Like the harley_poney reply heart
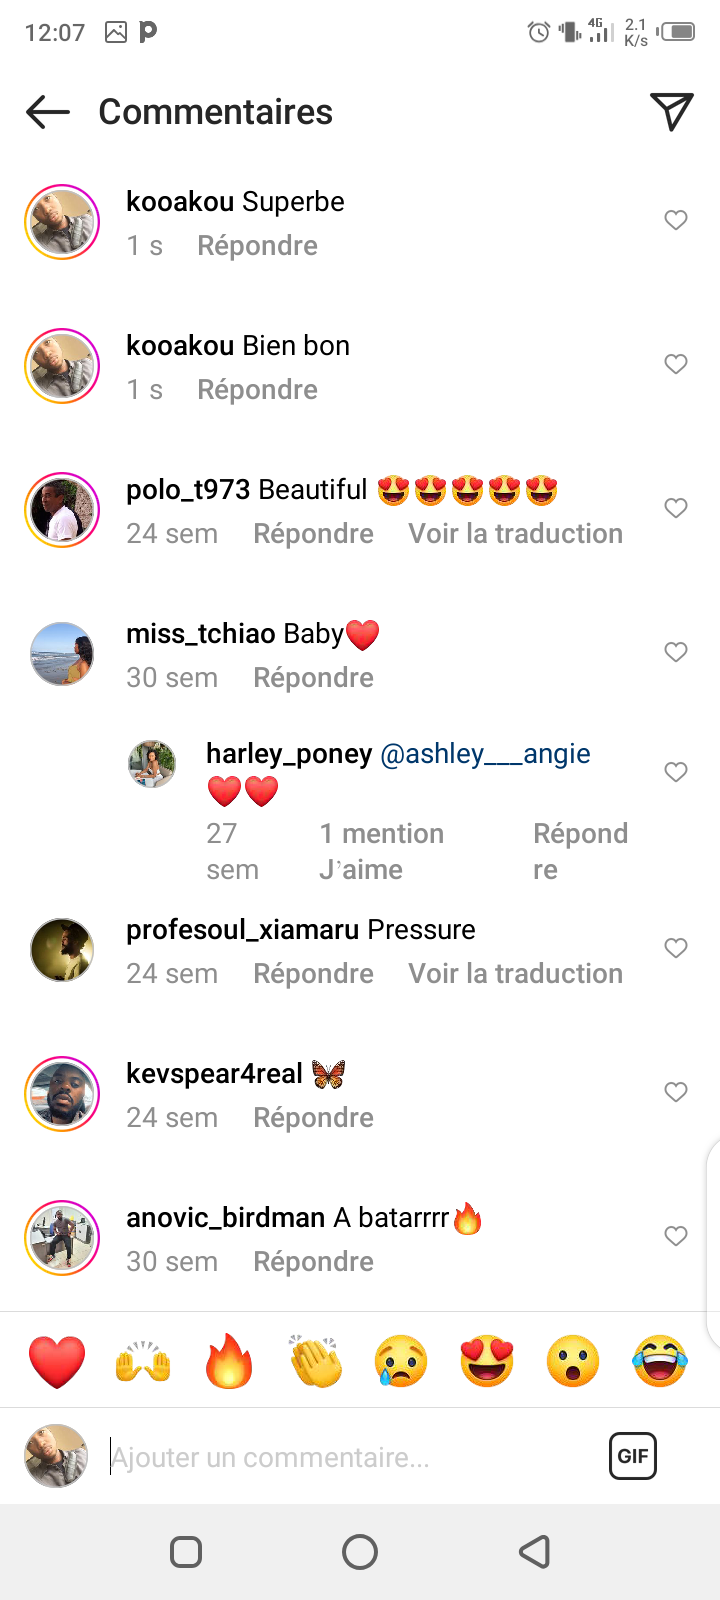Viewport: 720px width, 1600px height. [x=676, y=772]
